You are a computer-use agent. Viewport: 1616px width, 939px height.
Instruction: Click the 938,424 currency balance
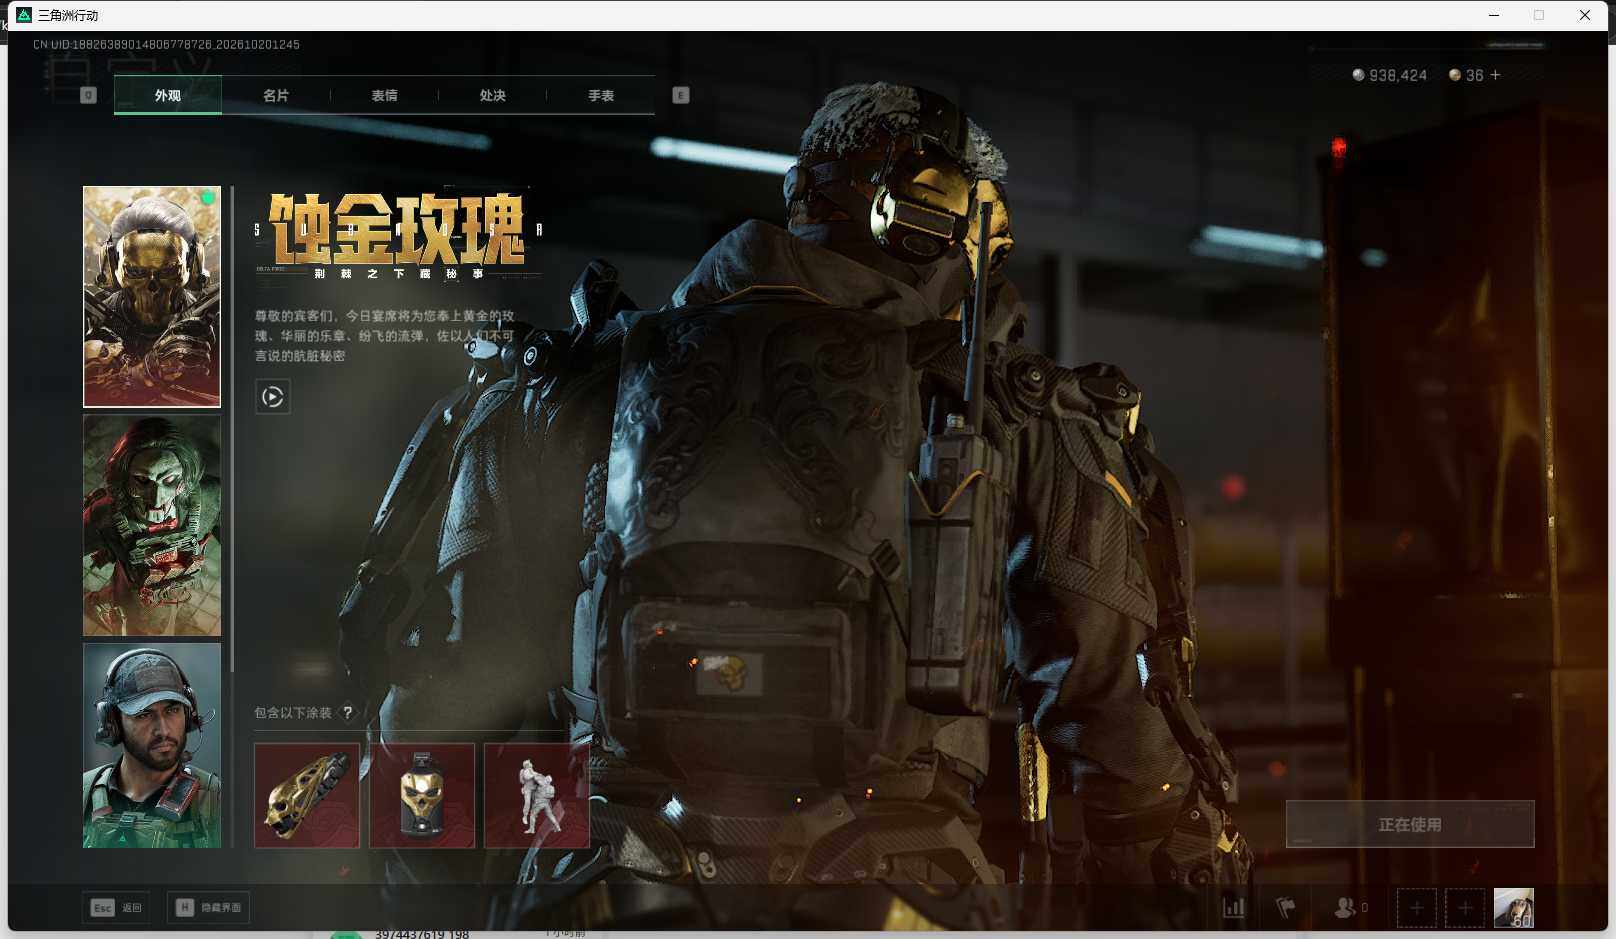click(1390, 75)
